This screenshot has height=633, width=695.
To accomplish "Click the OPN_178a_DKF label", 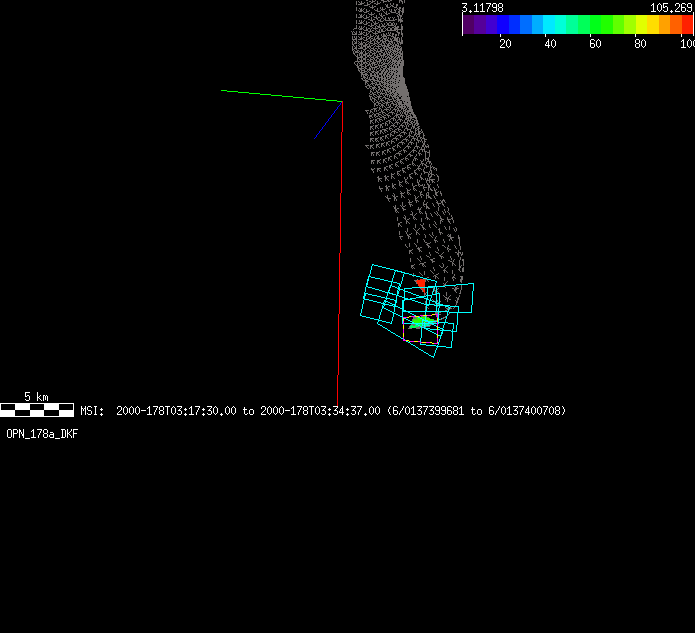I will click(x=42, y=434).
